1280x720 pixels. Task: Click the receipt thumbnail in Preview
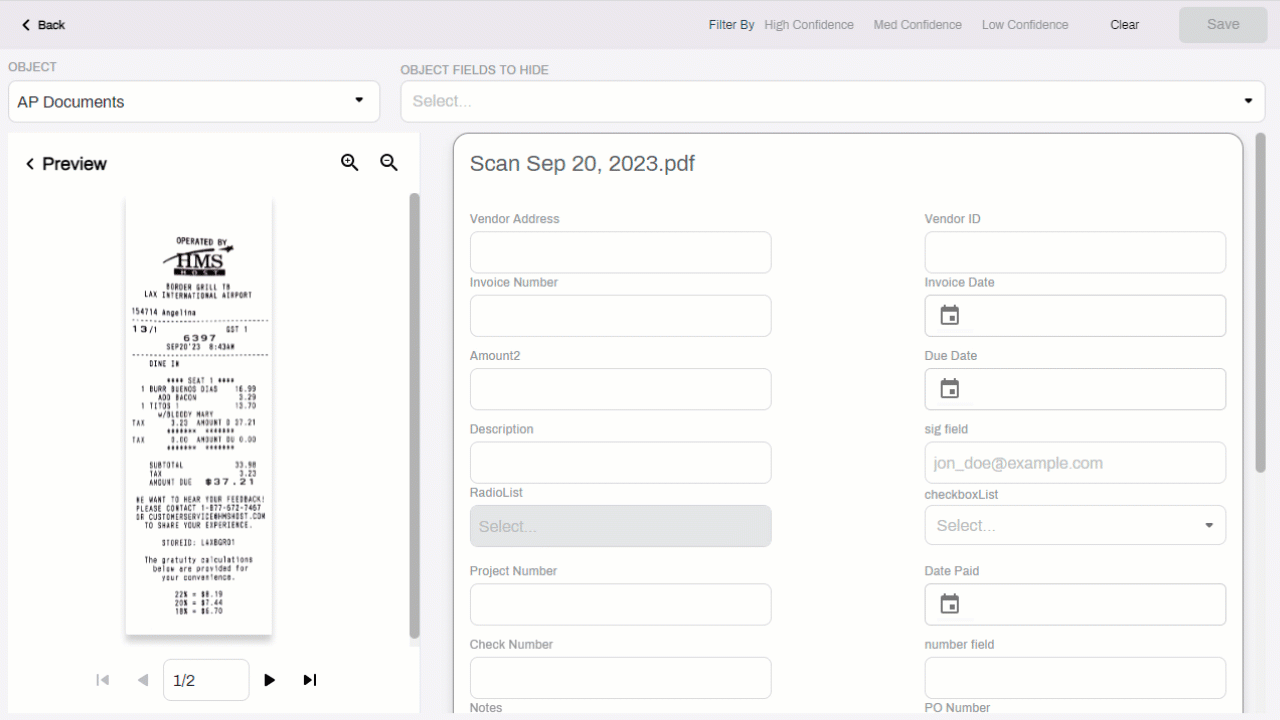pyautogui.click(x=199, y=414)
